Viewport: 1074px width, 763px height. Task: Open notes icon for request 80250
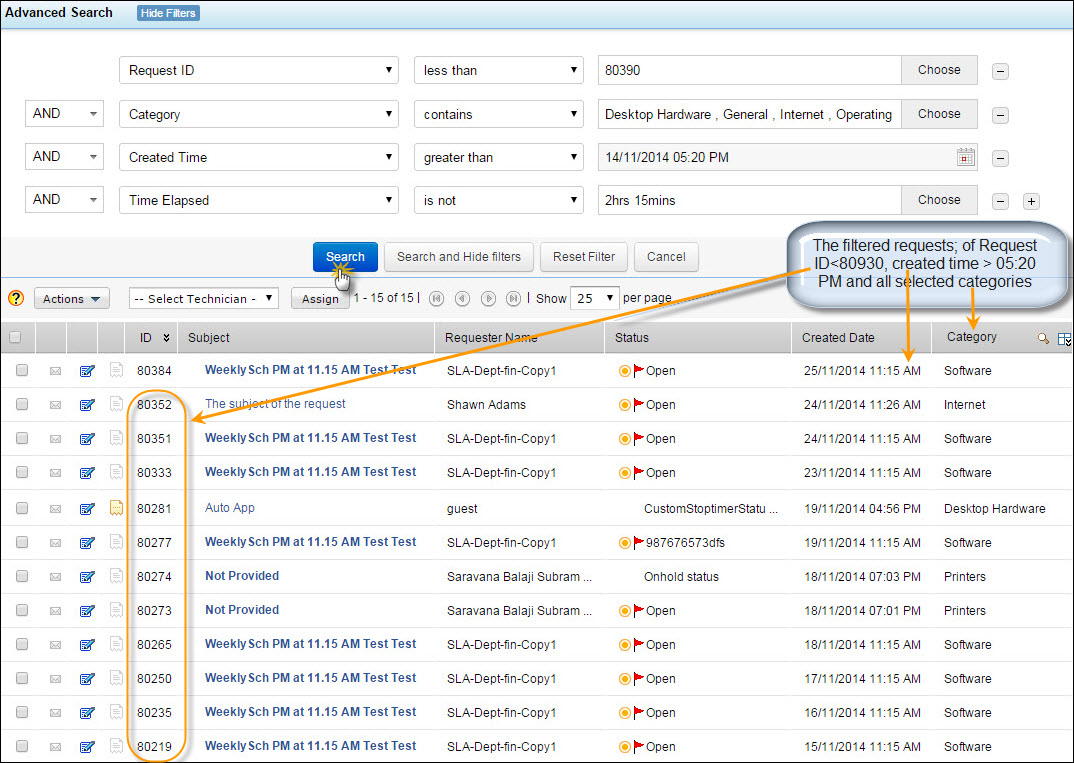(x=116, y=678)
